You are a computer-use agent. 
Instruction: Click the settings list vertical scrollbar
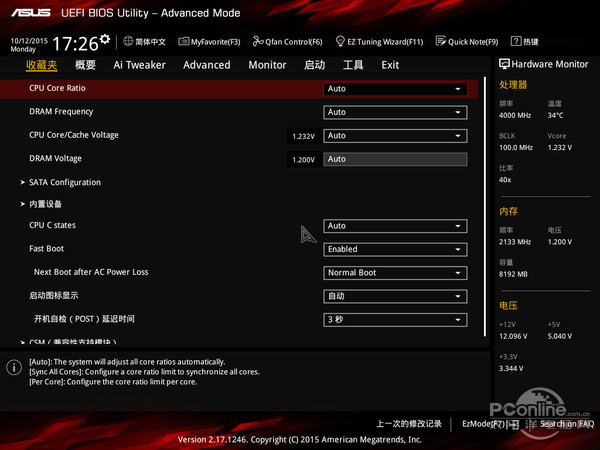(x=485, y=207)
